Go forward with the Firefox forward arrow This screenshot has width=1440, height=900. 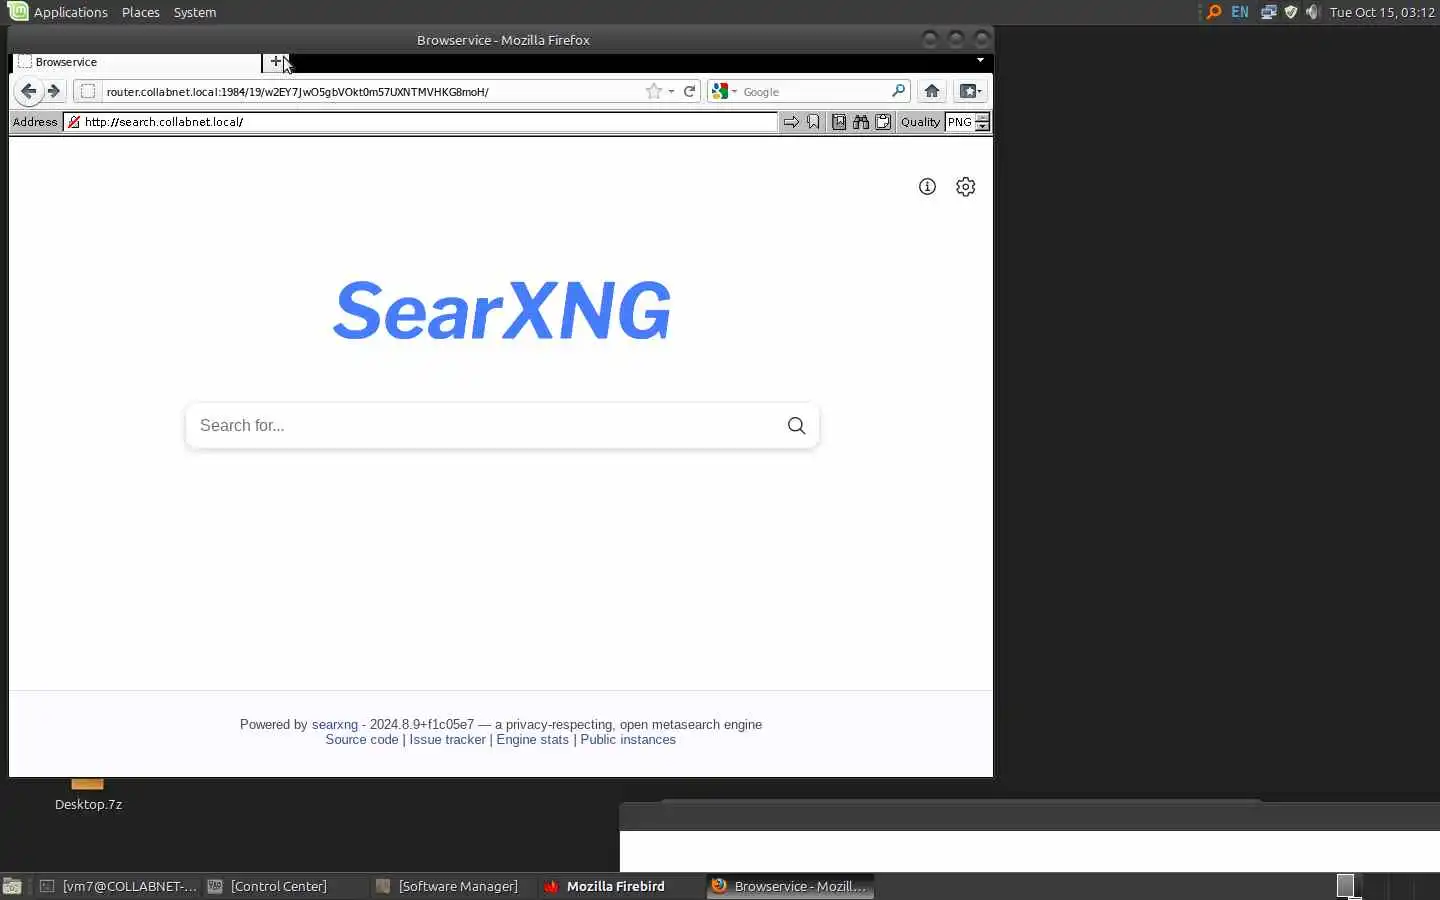[54, 91]
